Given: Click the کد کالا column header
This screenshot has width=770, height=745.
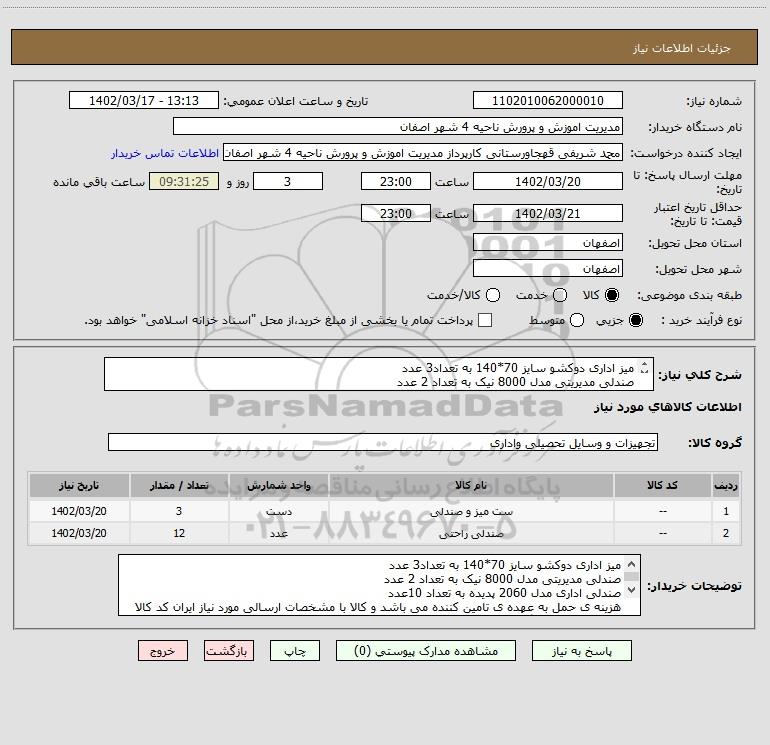Looking at the screenshot, I should pos(662,486).
